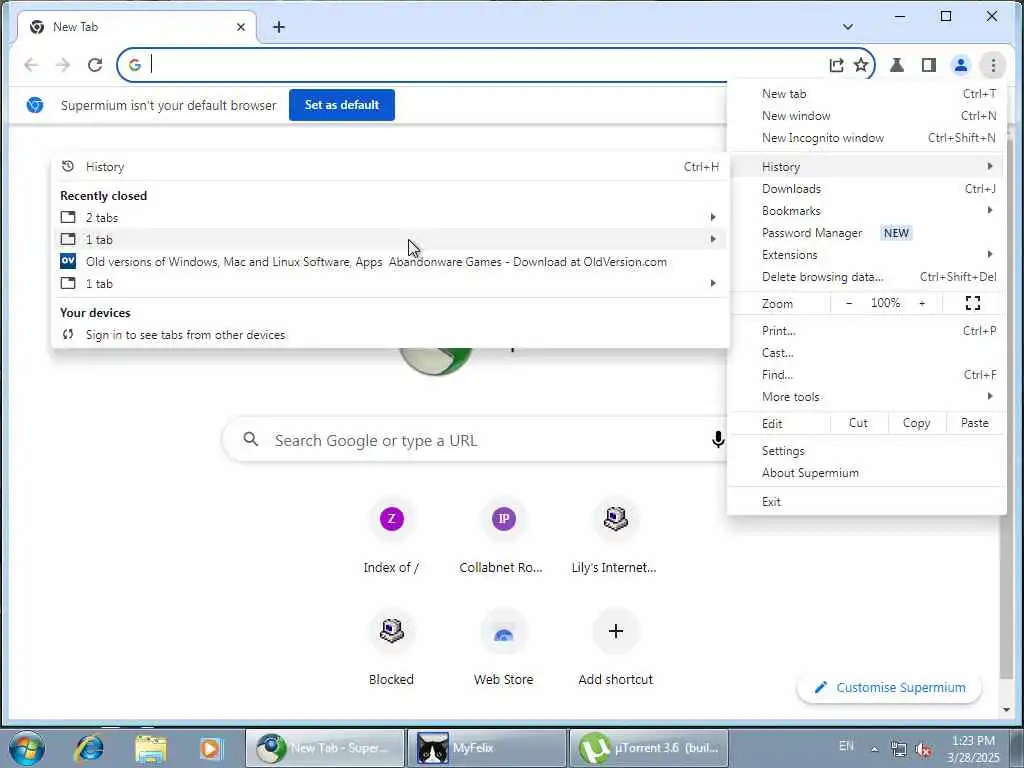
Task: Open the Web Store shortcut
Action: pos(503,649)
